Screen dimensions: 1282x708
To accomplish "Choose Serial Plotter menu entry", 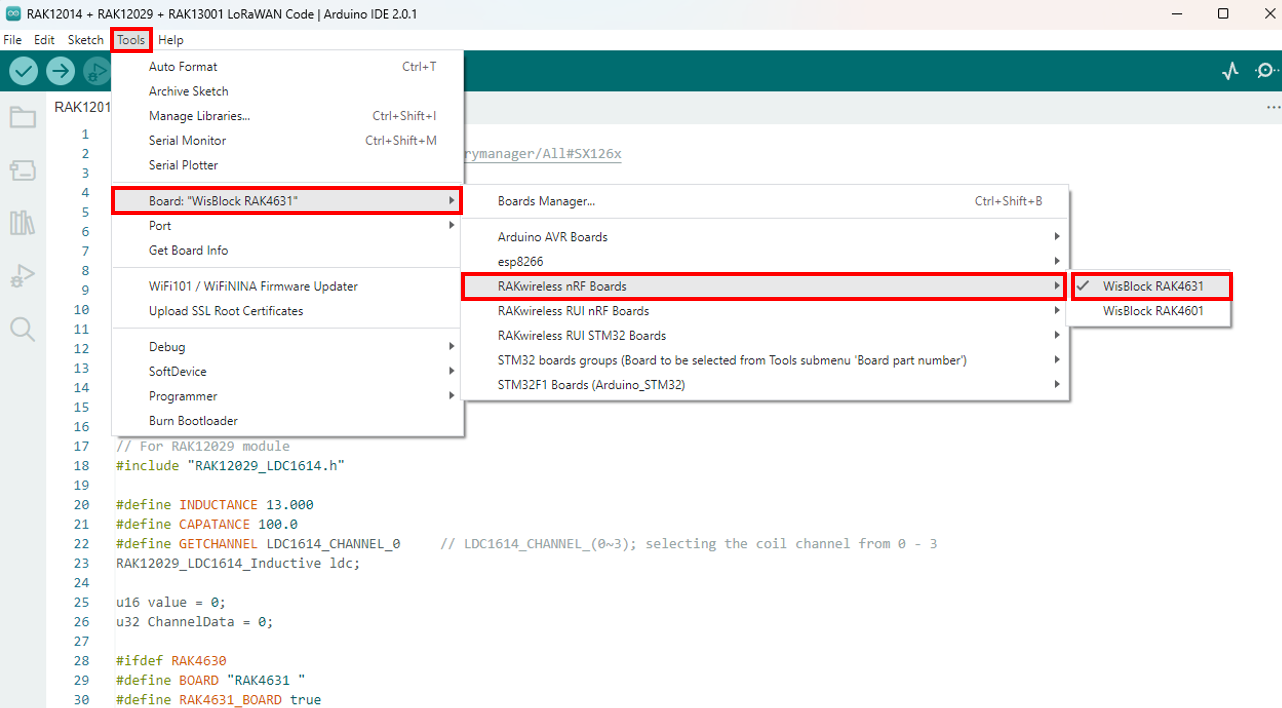I will [287, 165].
